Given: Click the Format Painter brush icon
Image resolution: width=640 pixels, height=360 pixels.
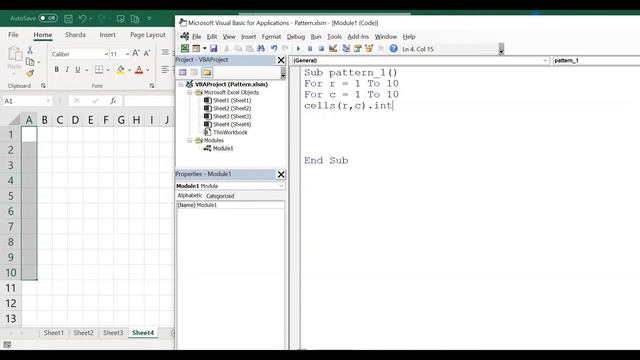Looking at the screenshot, I should (x=30, y=74).
